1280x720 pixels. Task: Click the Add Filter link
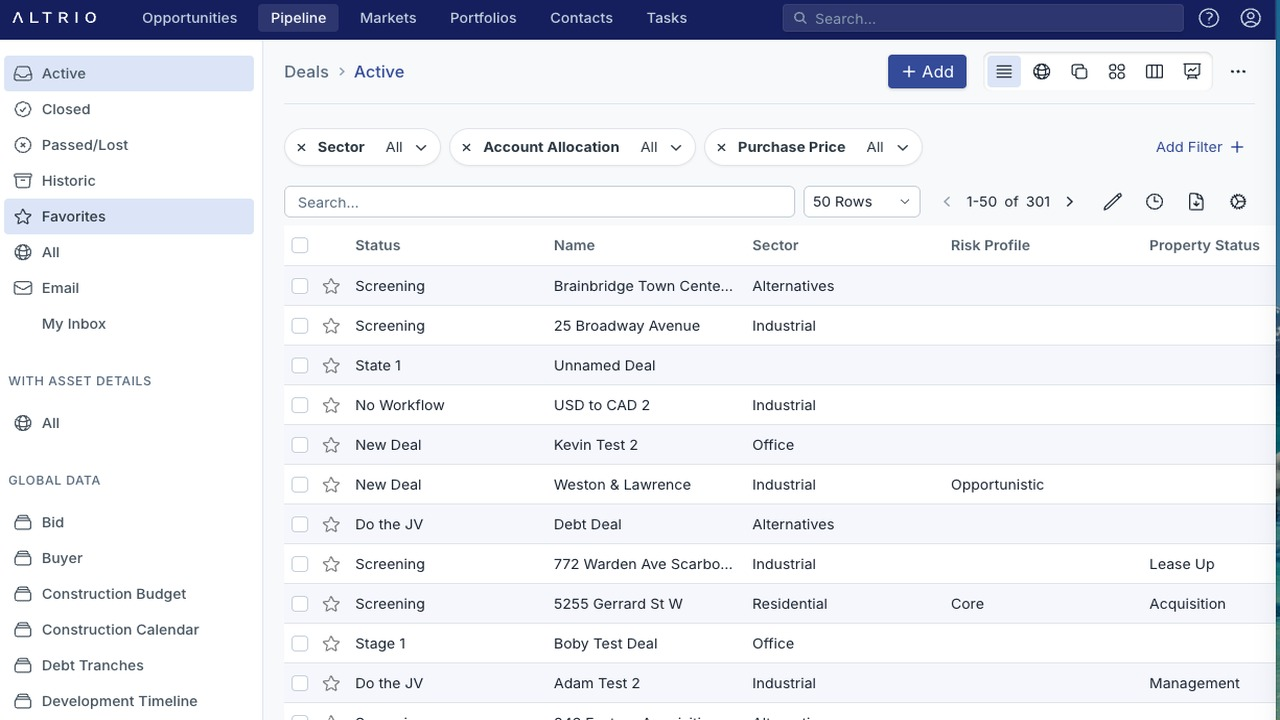[1200, 147]
